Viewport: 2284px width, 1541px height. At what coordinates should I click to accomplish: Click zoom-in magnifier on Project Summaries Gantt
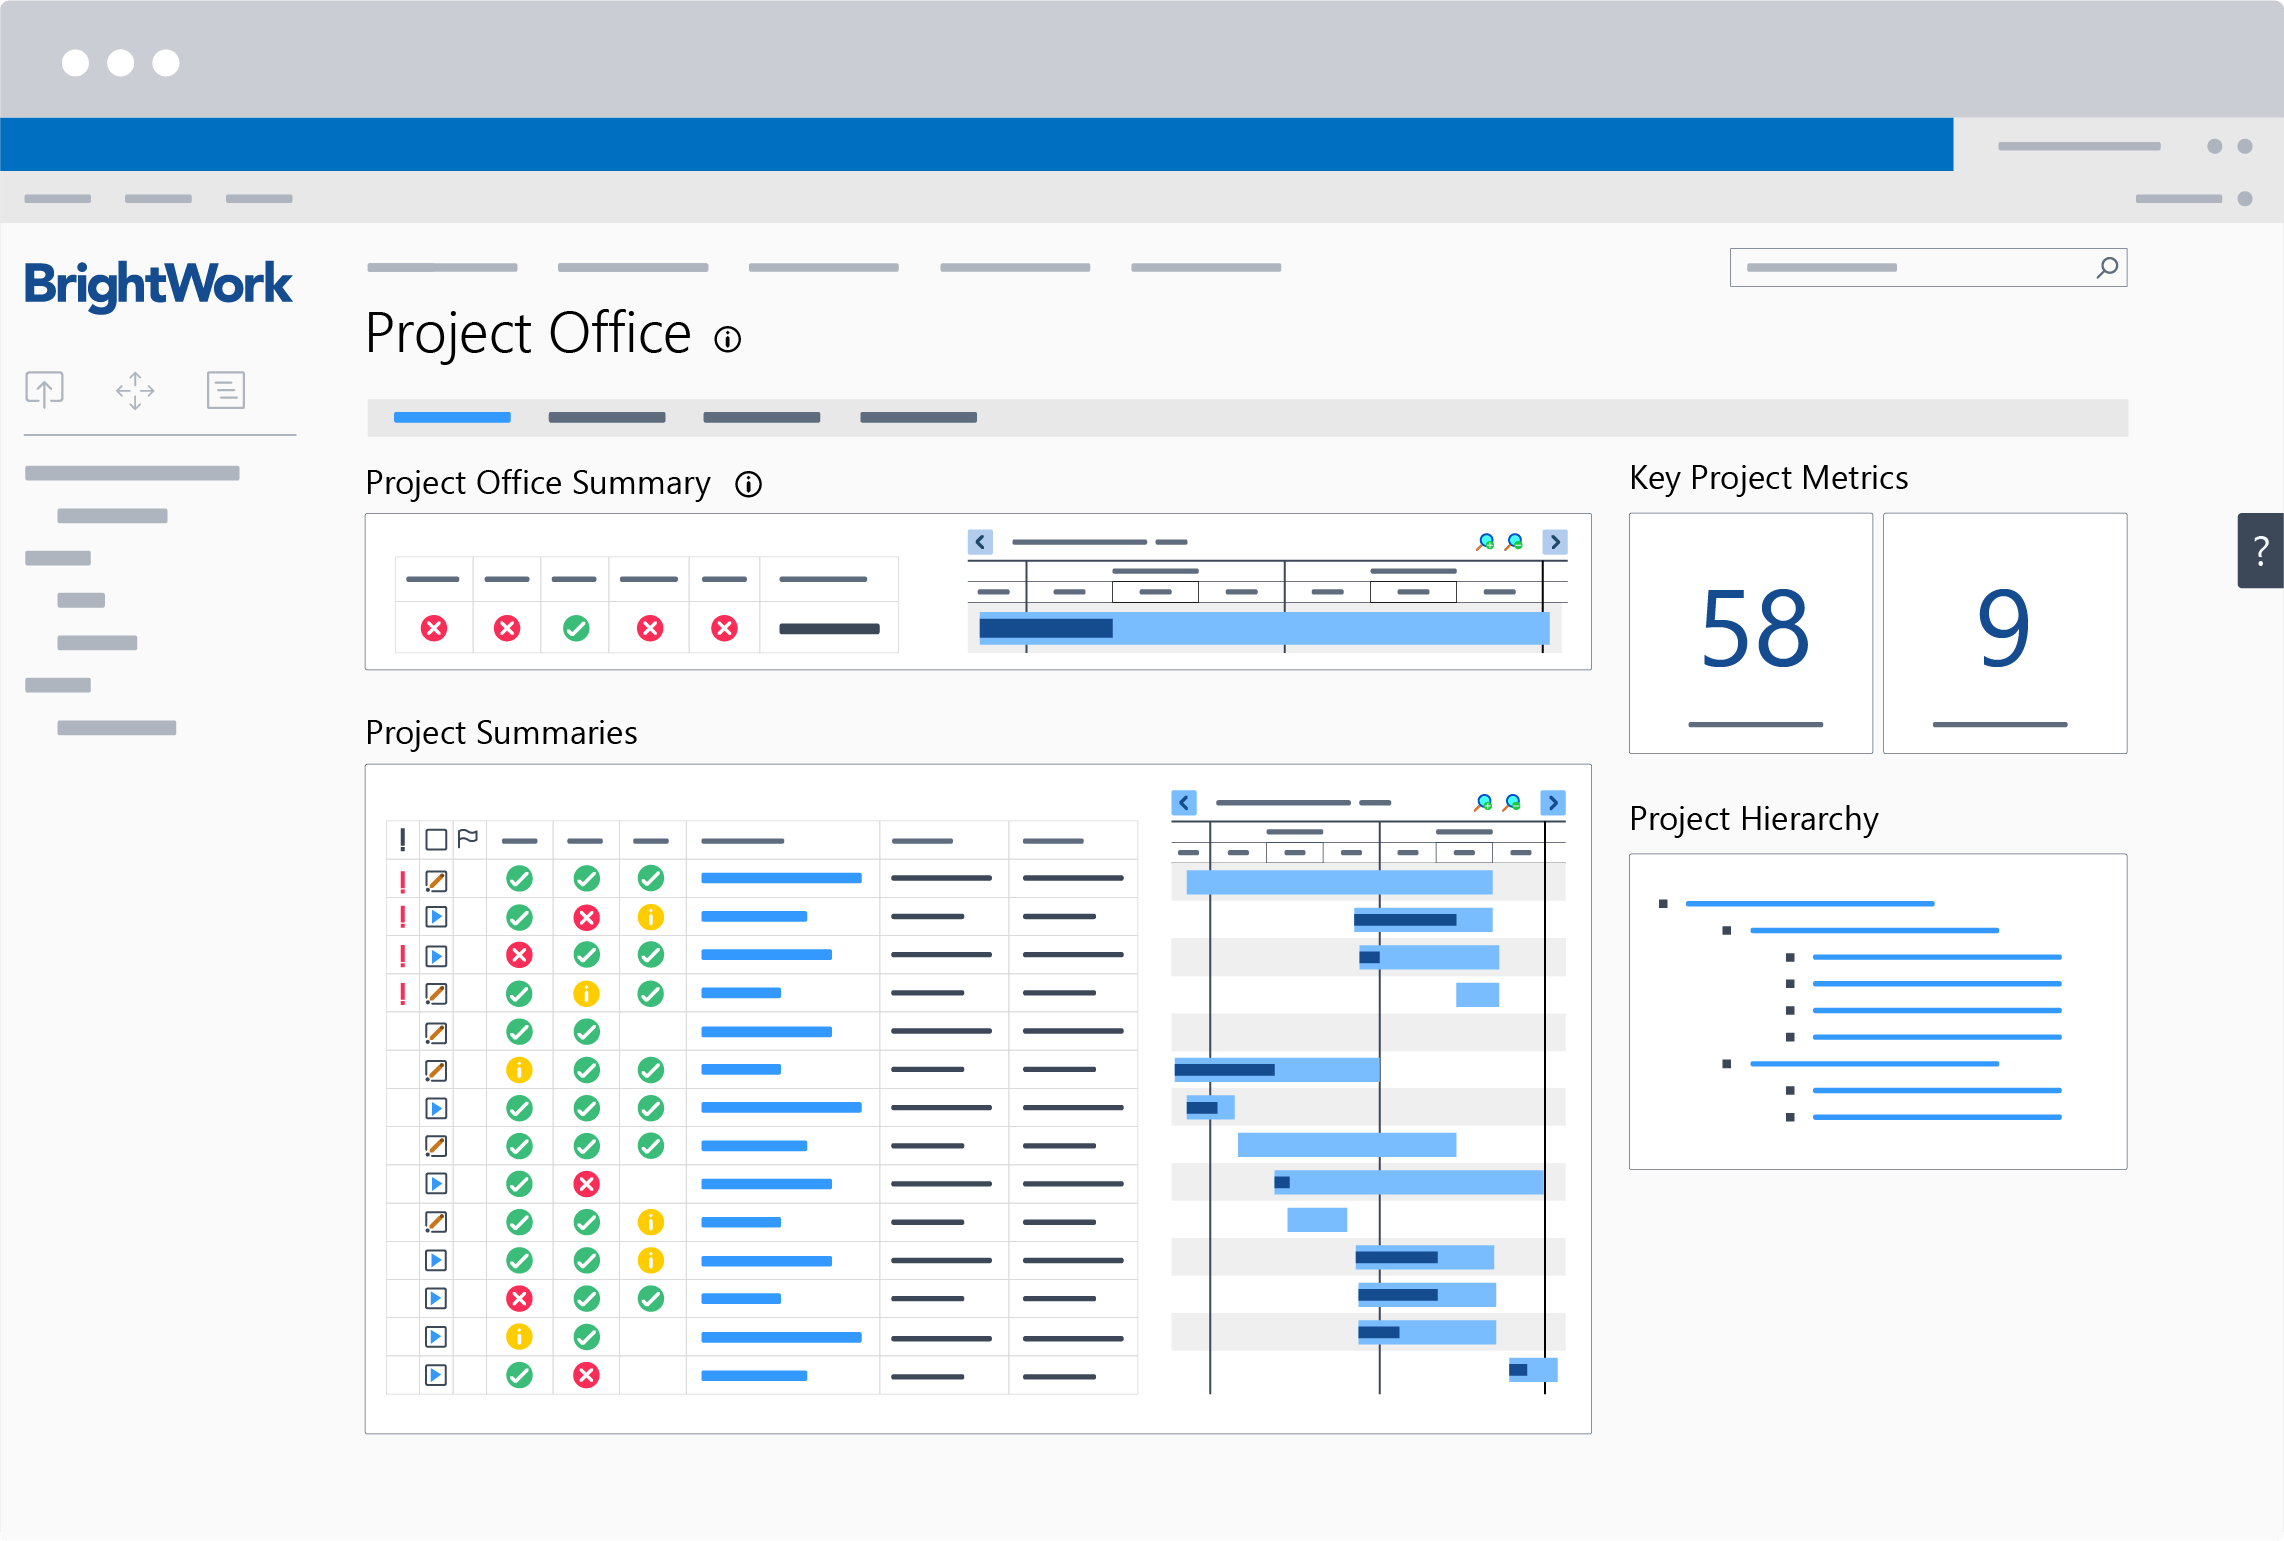pyautogui.click(x=1486, y=801)
